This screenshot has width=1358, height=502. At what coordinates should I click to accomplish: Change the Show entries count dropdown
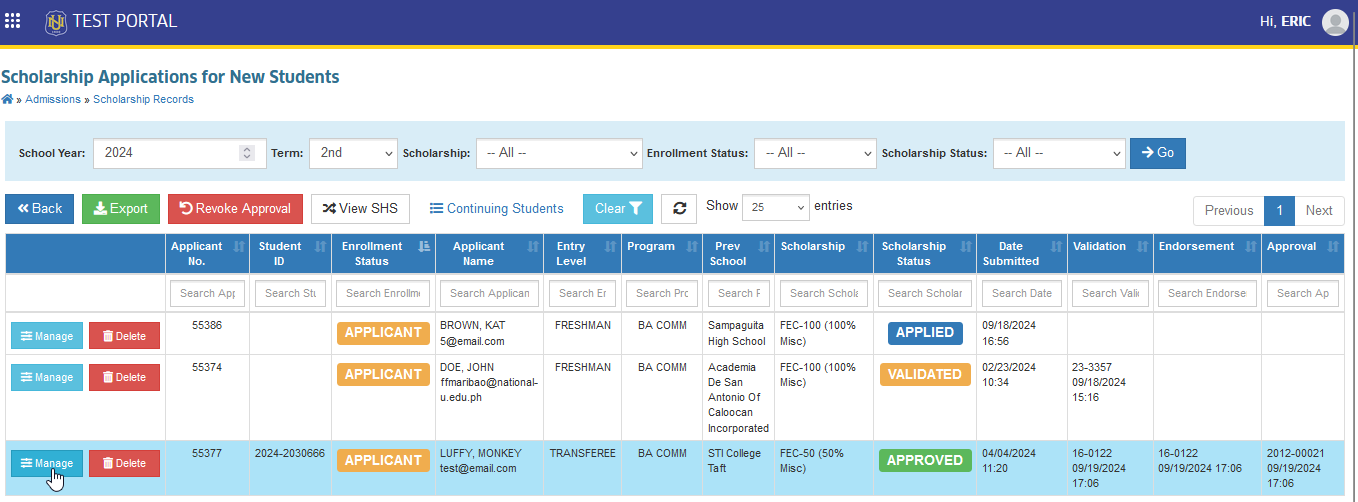click(776, 207)
